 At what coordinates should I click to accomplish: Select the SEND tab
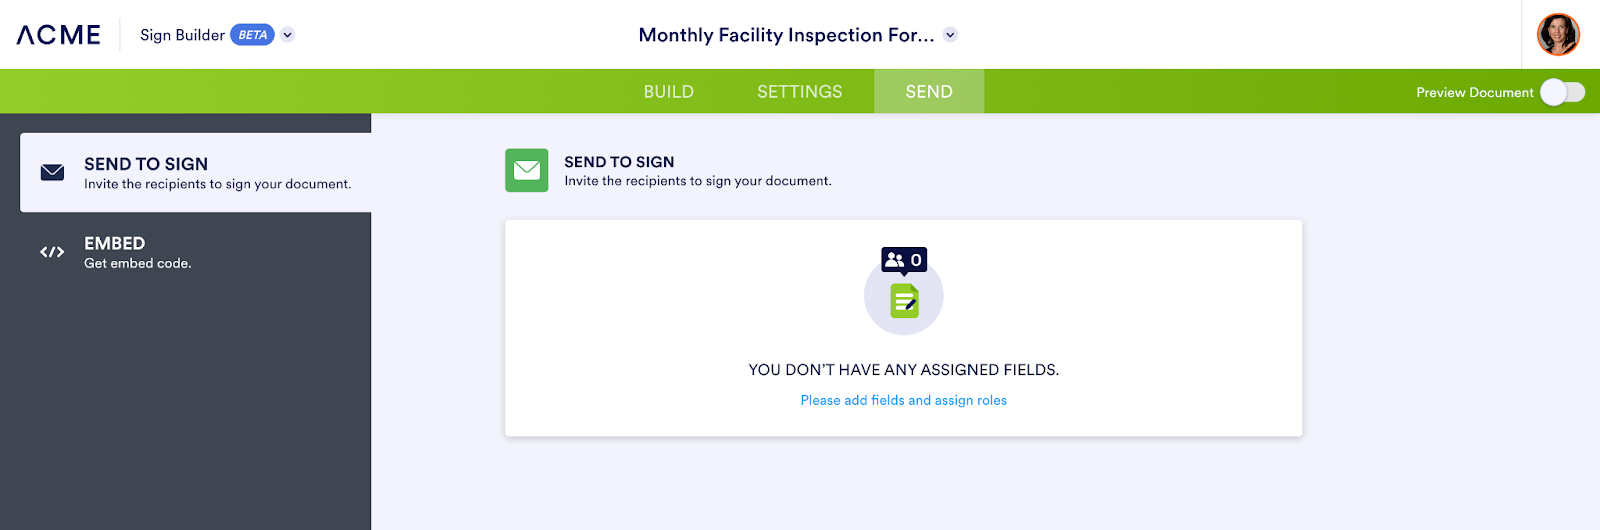tap(929, 92)
